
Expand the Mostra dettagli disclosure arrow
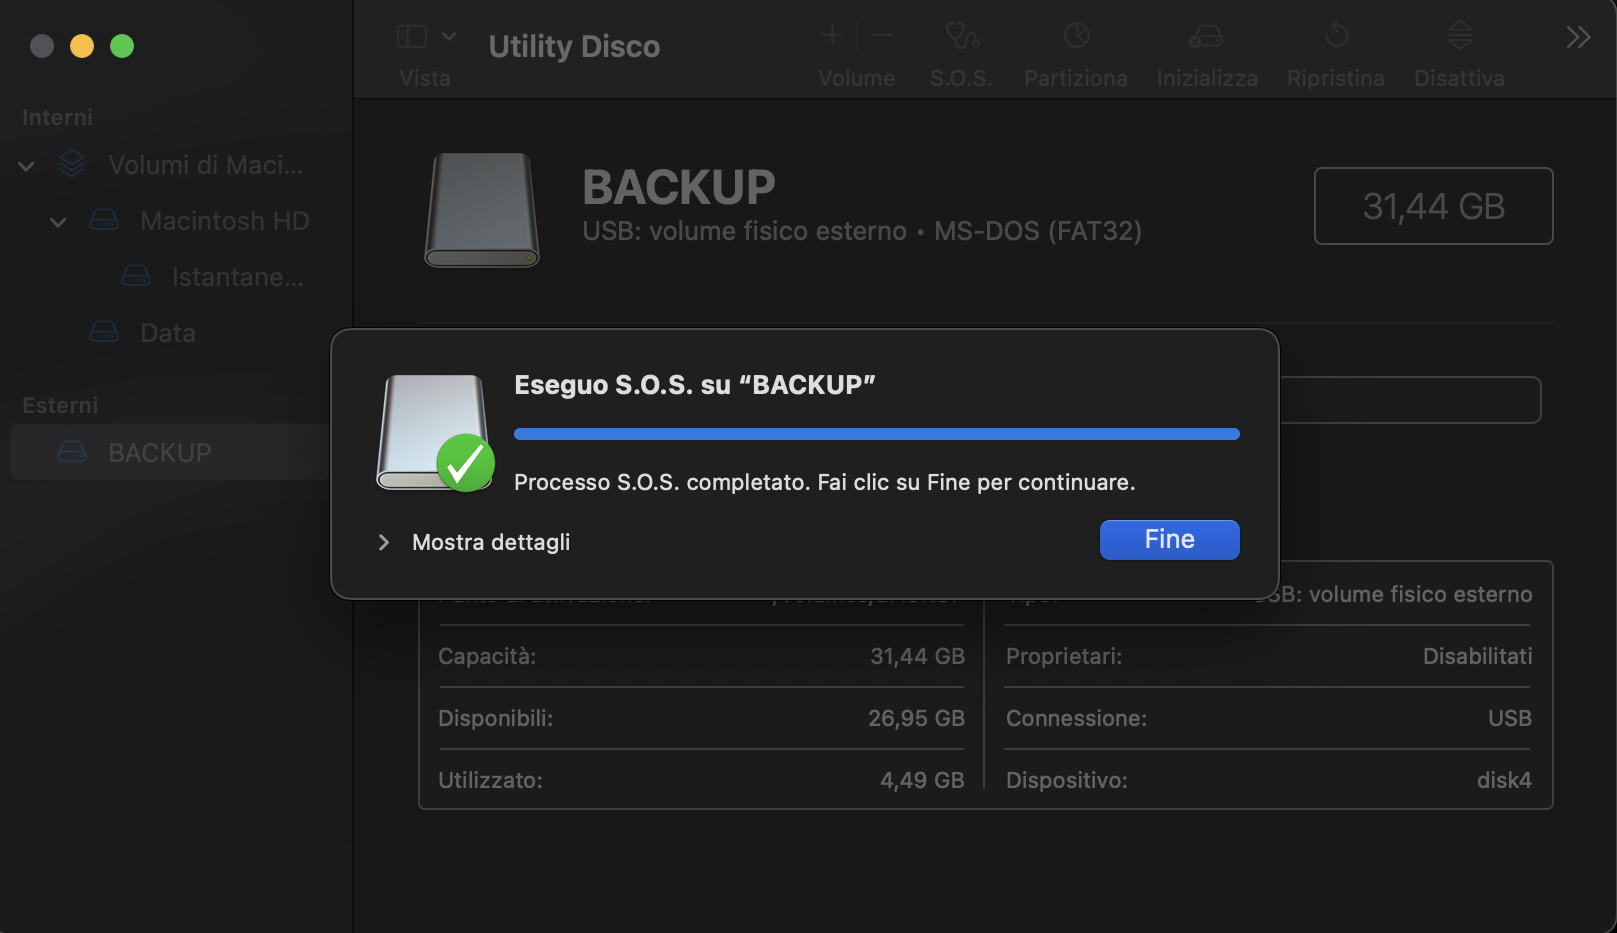click(x=384, y=542)
